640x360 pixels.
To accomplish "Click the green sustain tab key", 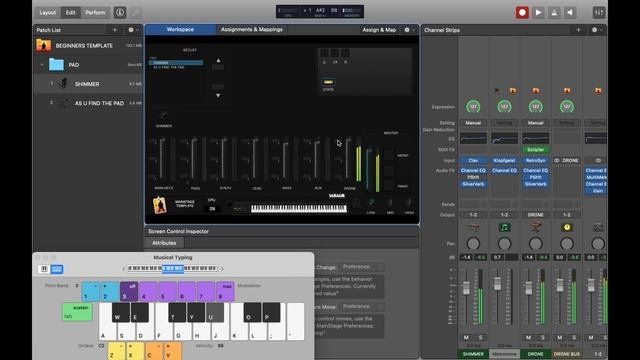I will click(x=77, y=312).
